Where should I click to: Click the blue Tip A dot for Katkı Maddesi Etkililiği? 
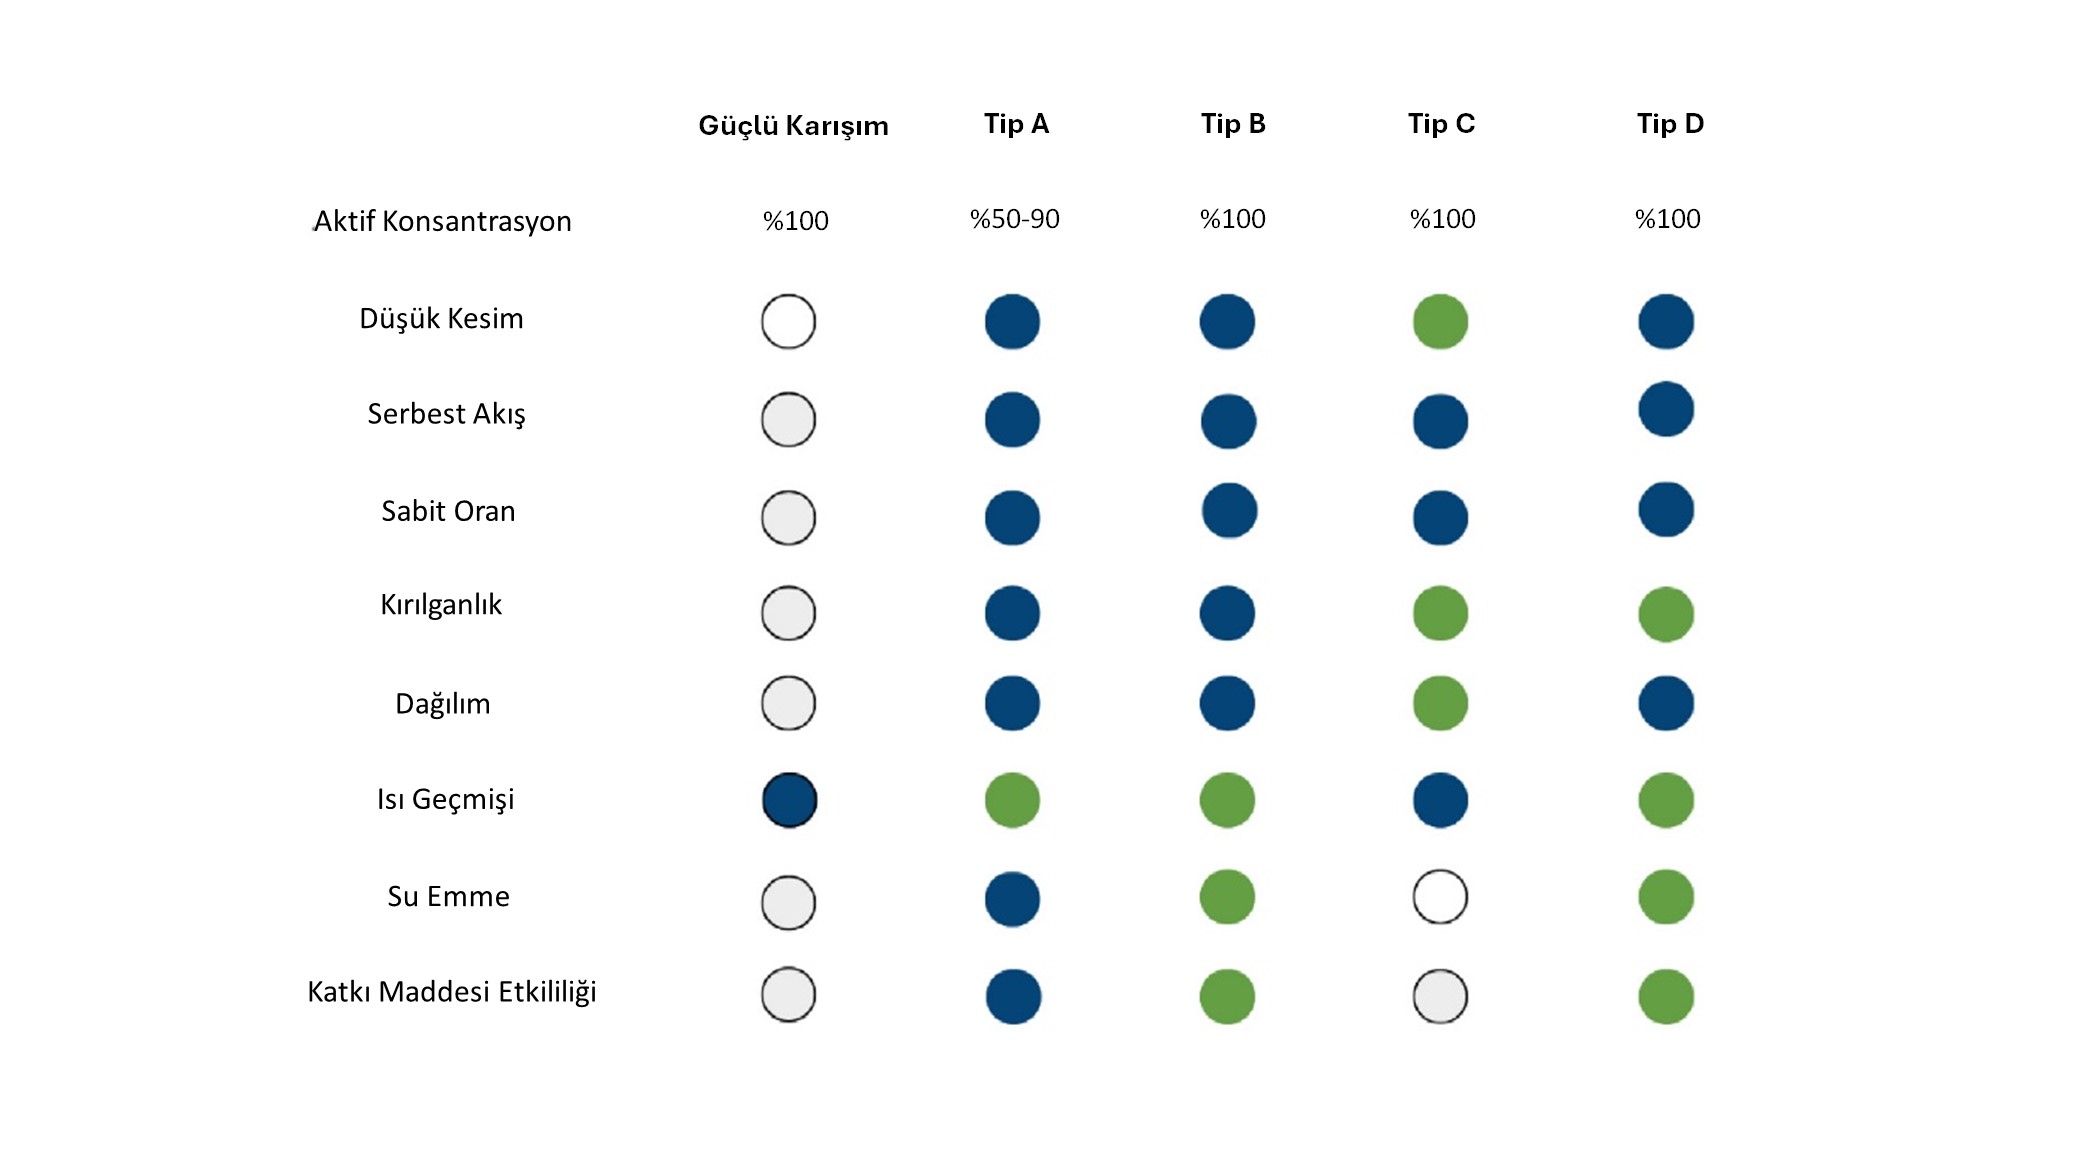1013,997
